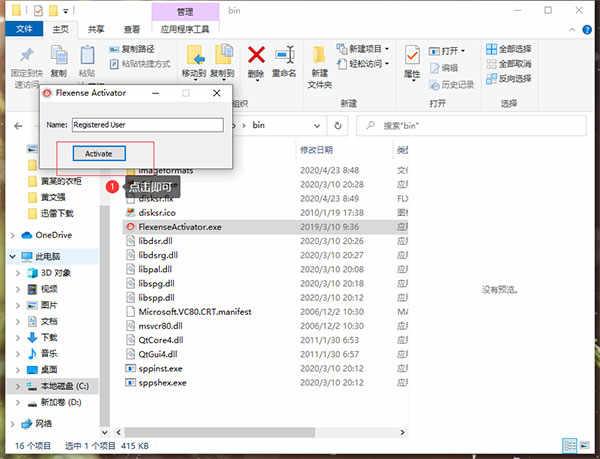Viewport: 600px width, 459px height.
Task: Click the red 删除 Delete icon
Action: click(256, 55)
